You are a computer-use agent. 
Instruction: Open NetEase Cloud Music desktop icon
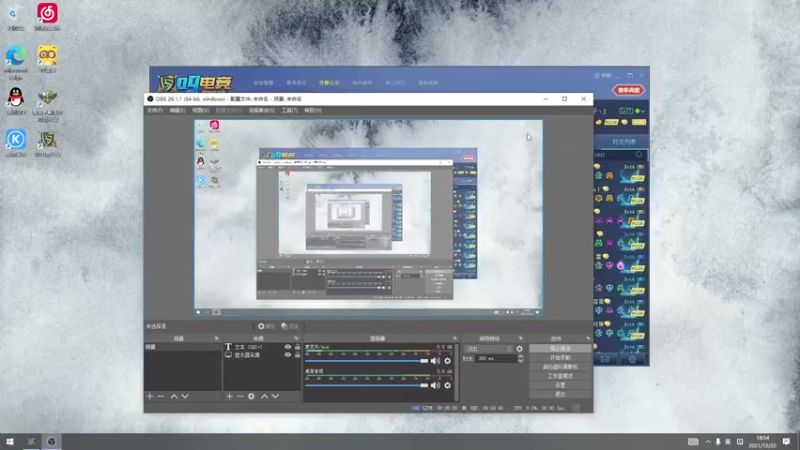click(47, 17)
